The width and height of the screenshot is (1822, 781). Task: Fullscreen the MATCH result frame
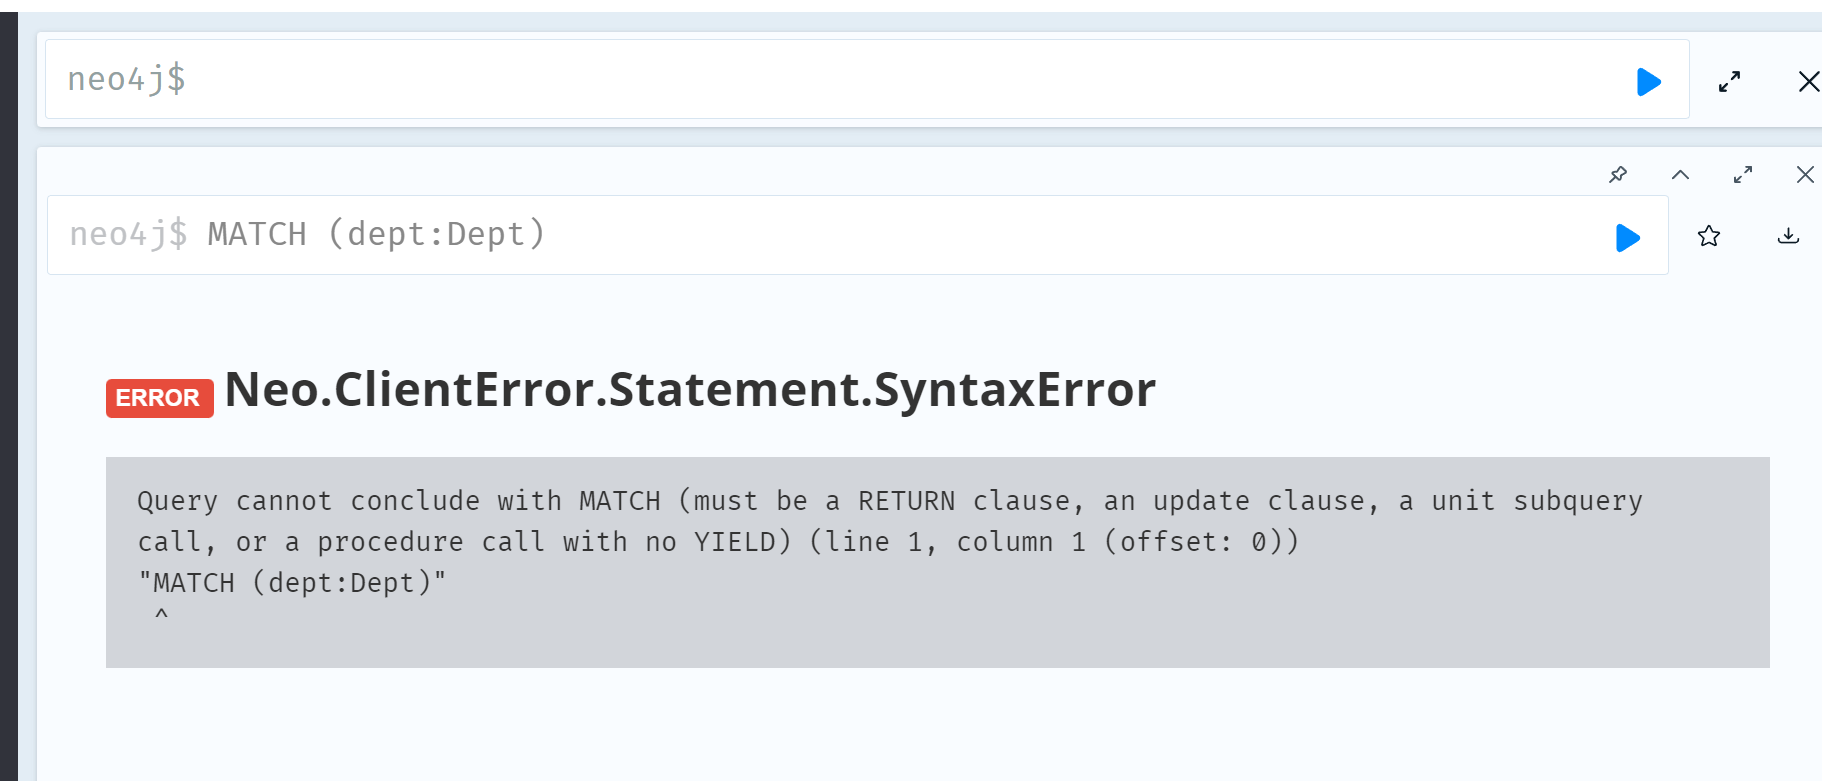point(1743,175)
